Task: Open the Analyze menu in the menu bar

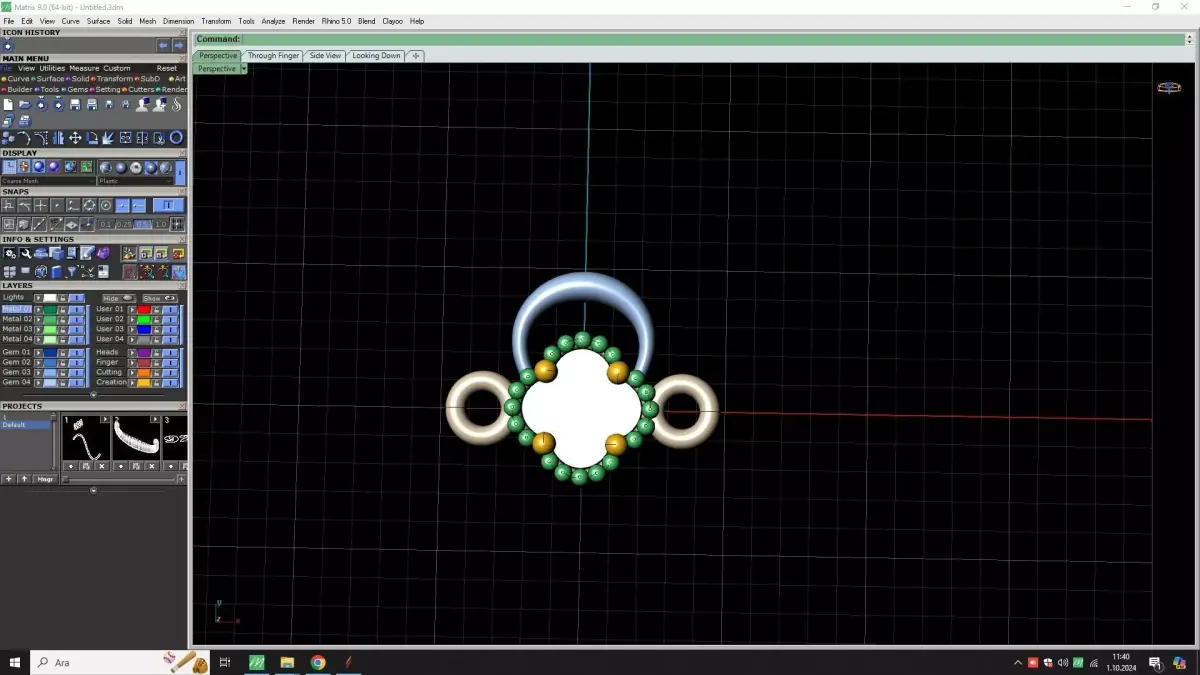Action: [273, 21]
